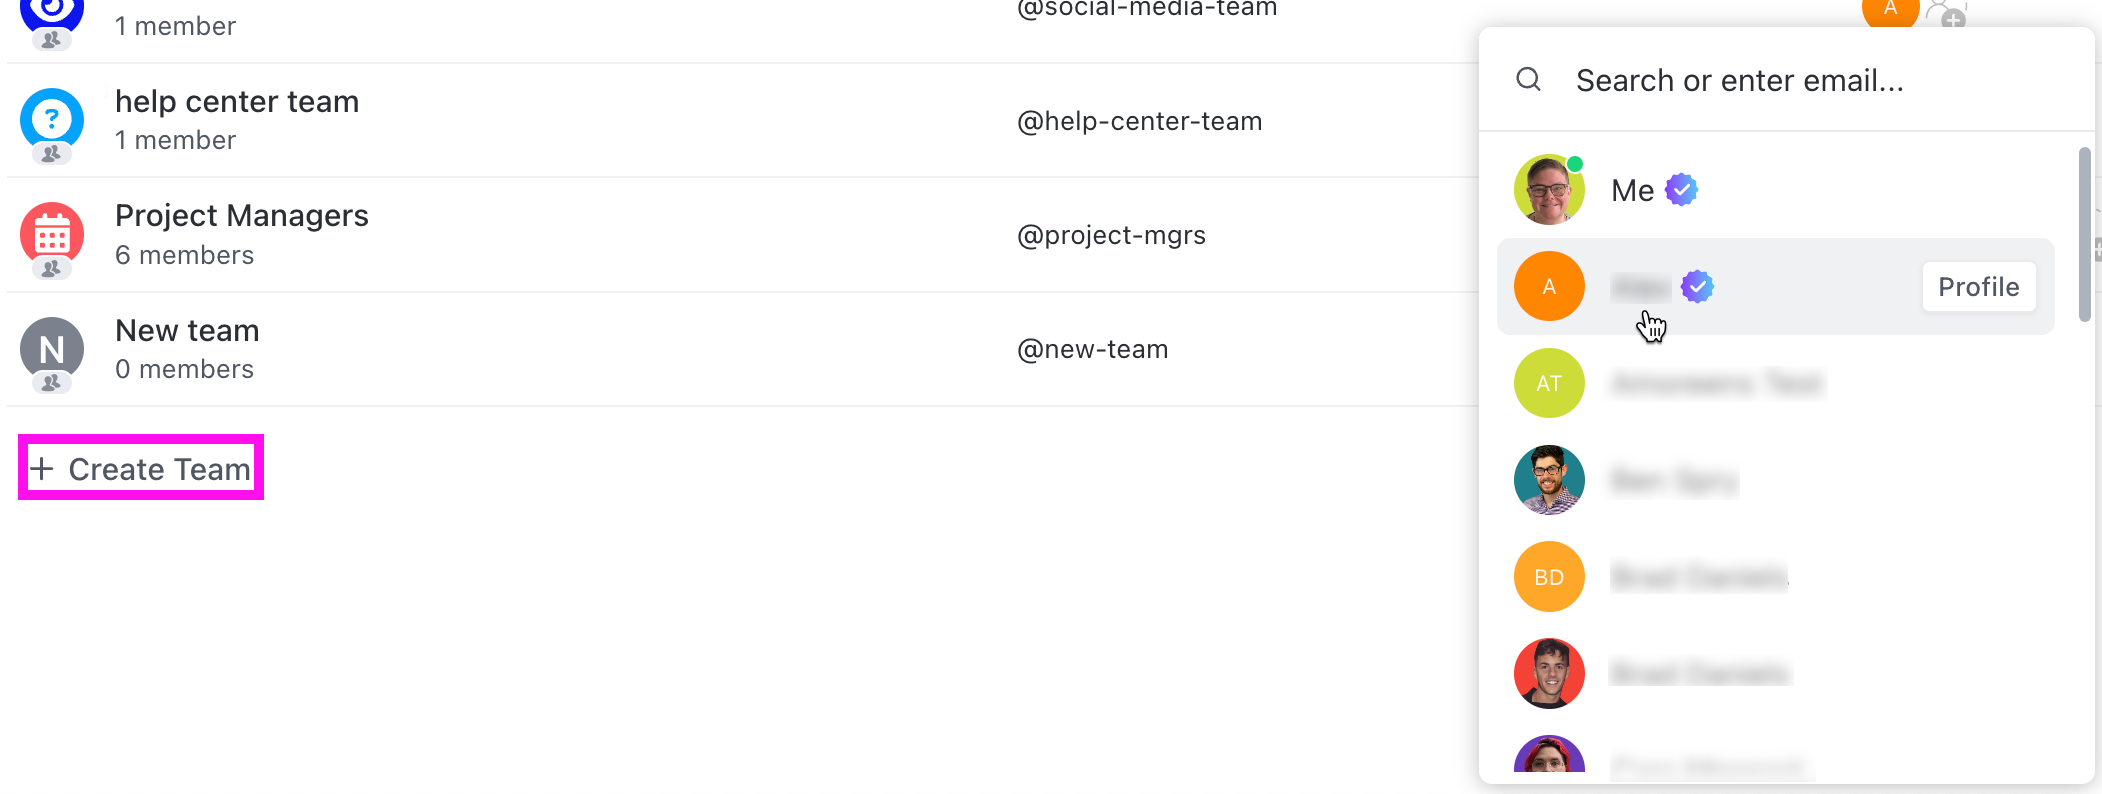The height and width of the screenshot is (794, 2102).
Task: Click the Project Managers calendar avatar
Action: coord(51,235)
